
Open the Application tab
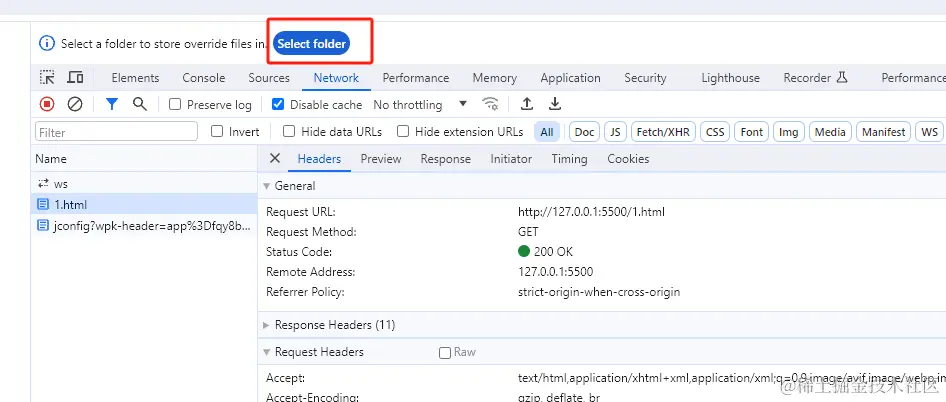[570, 78]
